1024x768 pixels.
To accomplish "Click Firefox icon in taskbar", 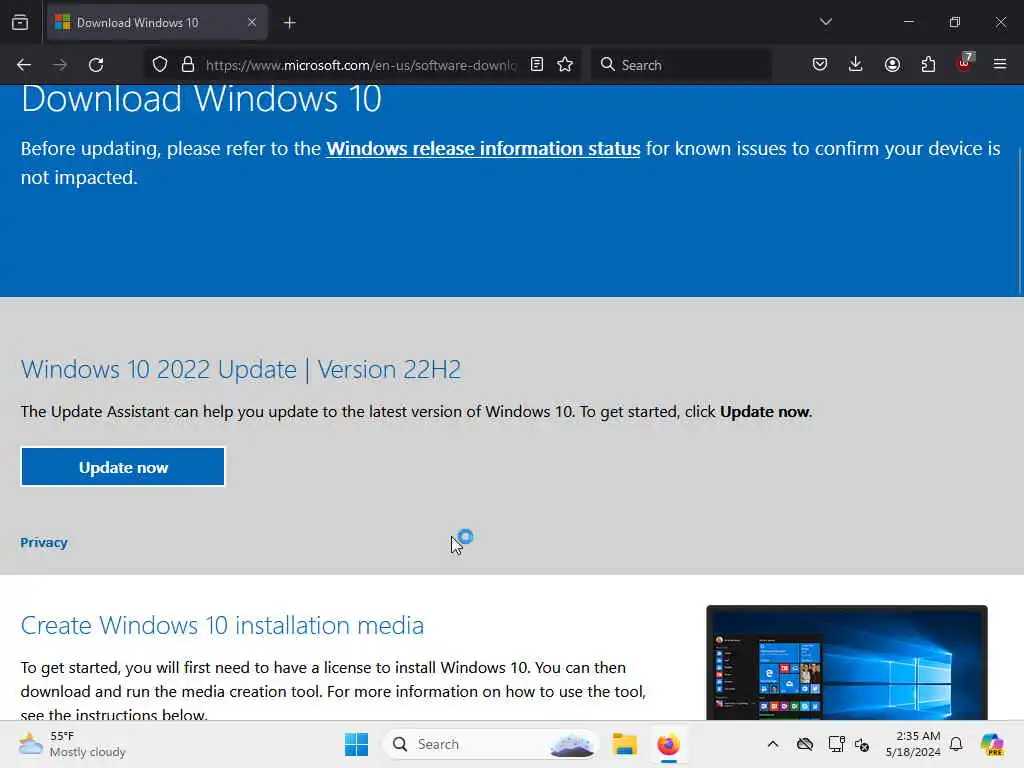I will [x=668, y=744].
